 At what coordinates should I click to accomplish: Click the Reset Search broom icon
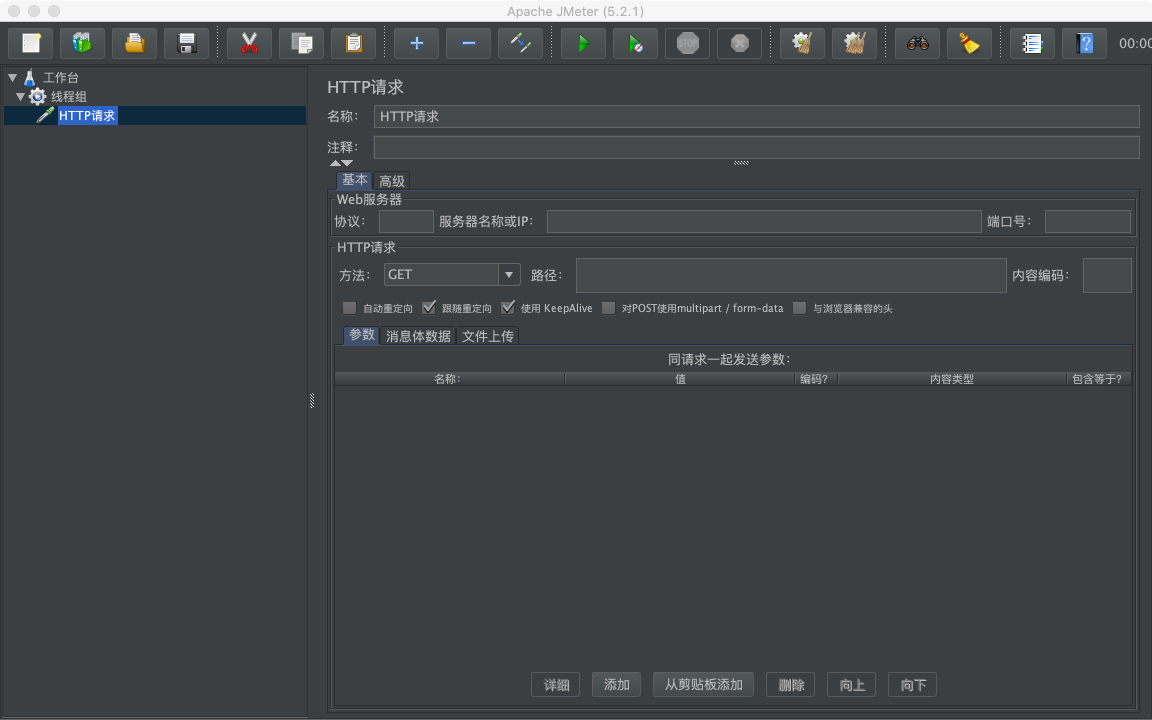(970, 43)
